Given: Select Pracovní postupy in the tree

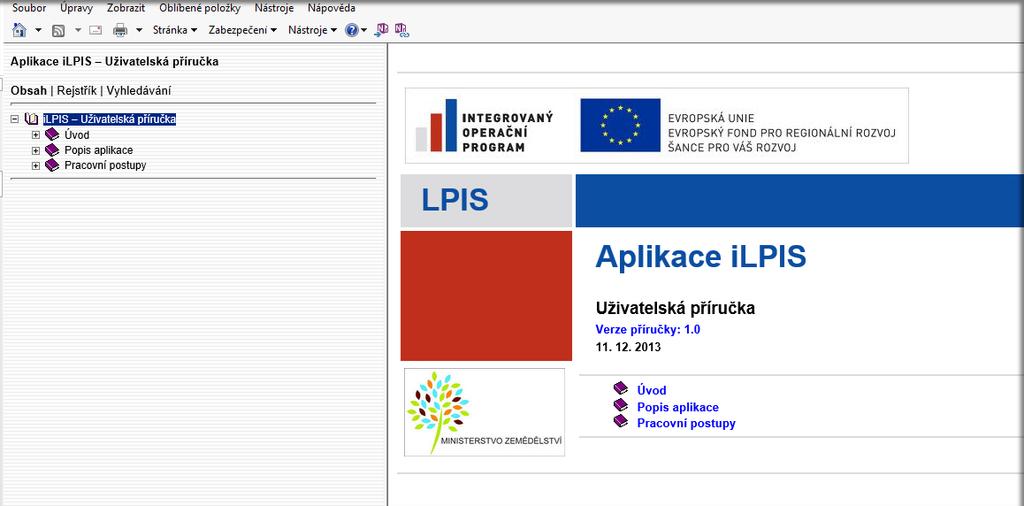Looking at the screenshot, I should click(x=105, y=166).
